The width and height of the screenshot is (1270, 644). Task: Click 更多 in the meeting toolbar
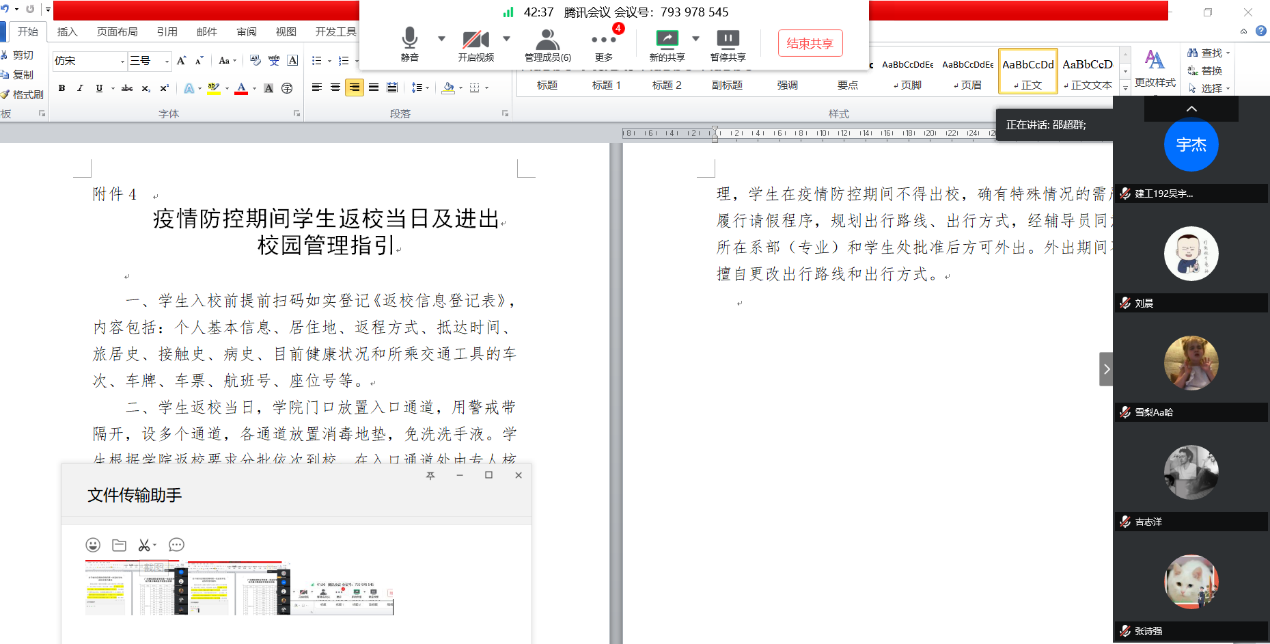pos(604,44)
